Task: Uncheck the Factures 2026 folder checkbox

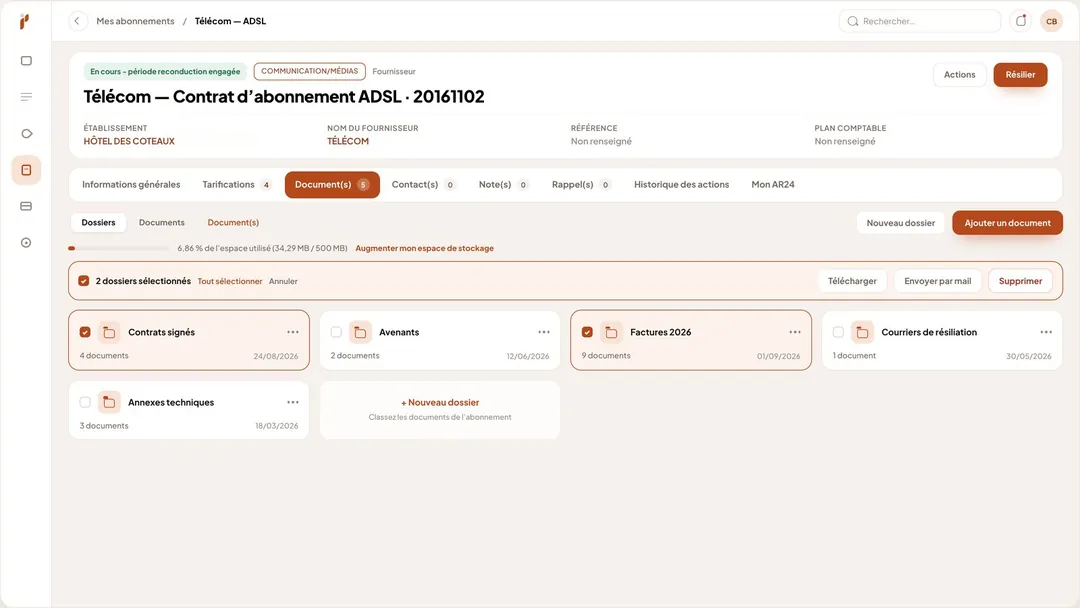Action: click(x=587, y=332)
